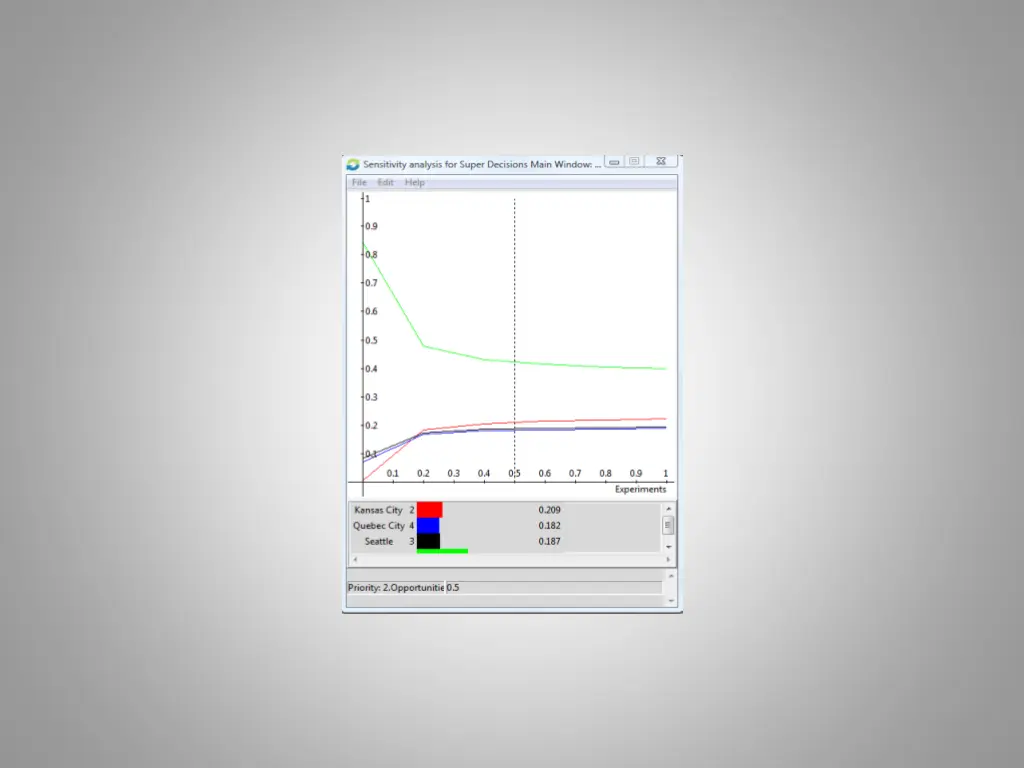This screenshot has height=768, width=1024.
Task: Click the alternatives list vertical scrollbar thumb
Action: pos(667,525)
